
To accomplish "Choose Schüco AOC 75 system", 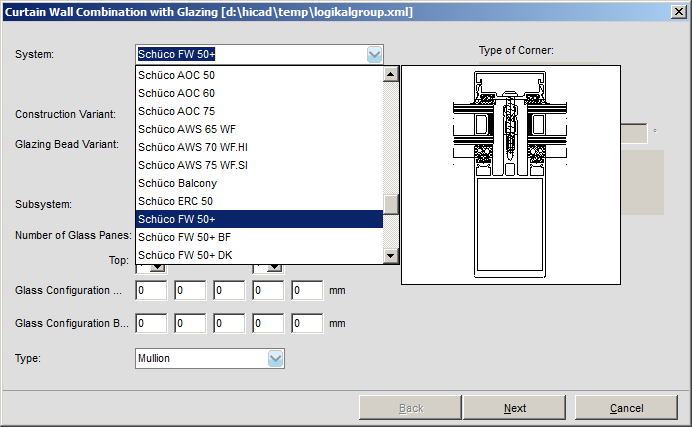I will coord(259,111).
